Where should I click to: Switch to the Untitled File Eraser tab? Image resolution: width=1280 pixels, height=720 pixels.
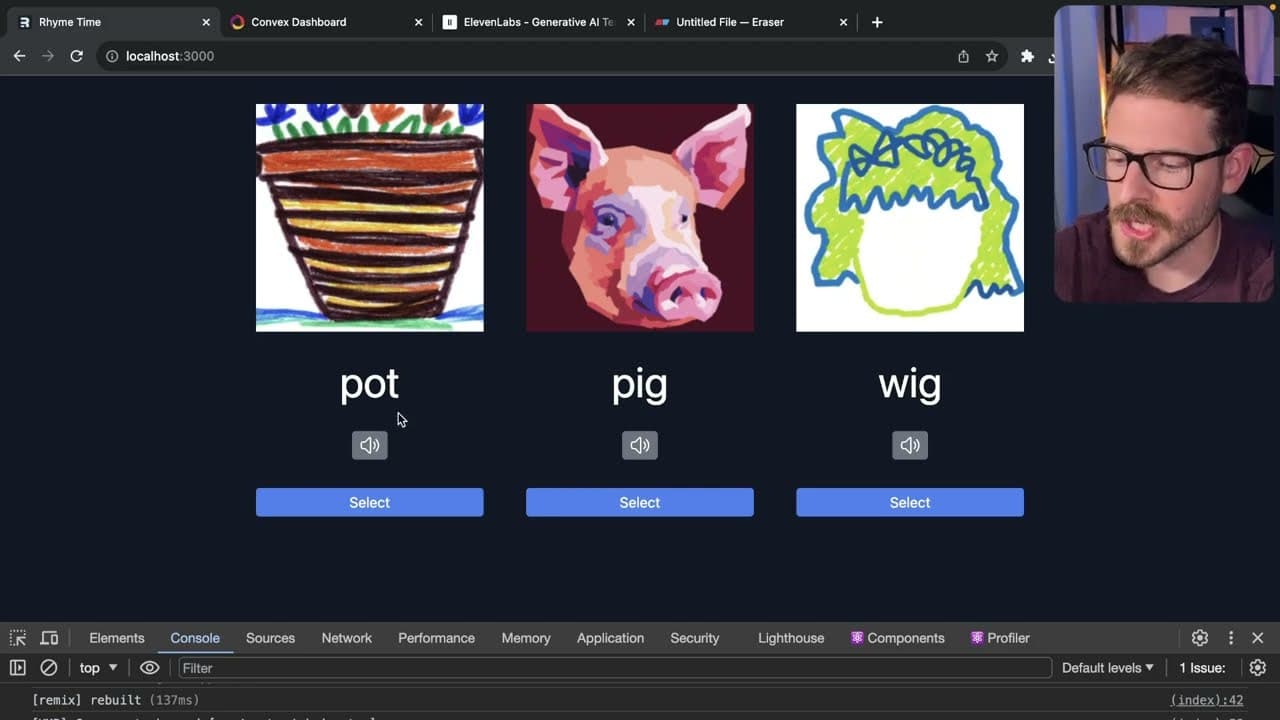[x=750, y=22]
